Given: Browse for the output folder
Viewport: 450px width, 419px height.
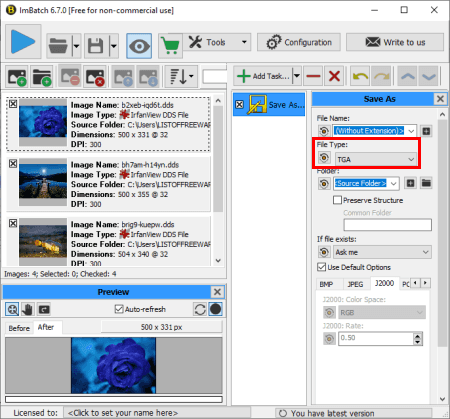Looking at the screenshot, I should click(x=426, y=183).
